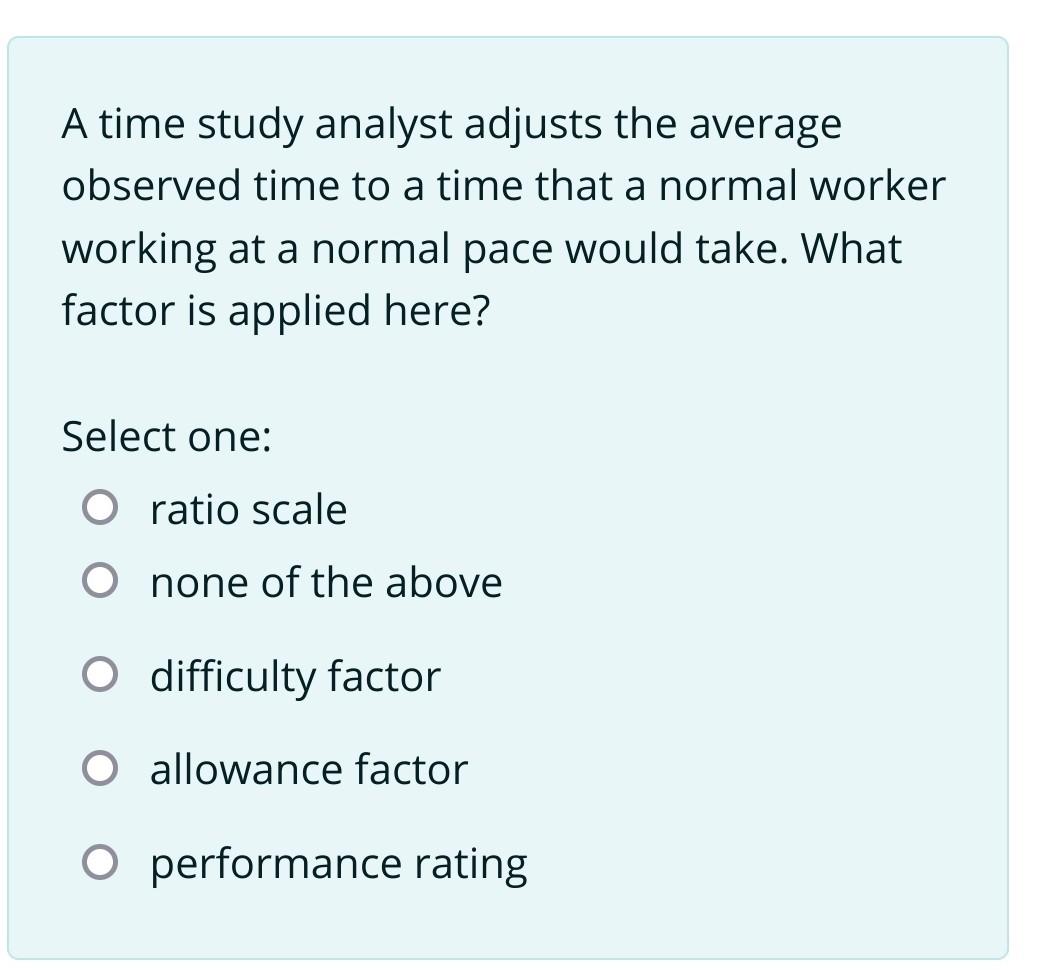
Task: Select the difficulty factor option
Action: (x=101, y=674)
